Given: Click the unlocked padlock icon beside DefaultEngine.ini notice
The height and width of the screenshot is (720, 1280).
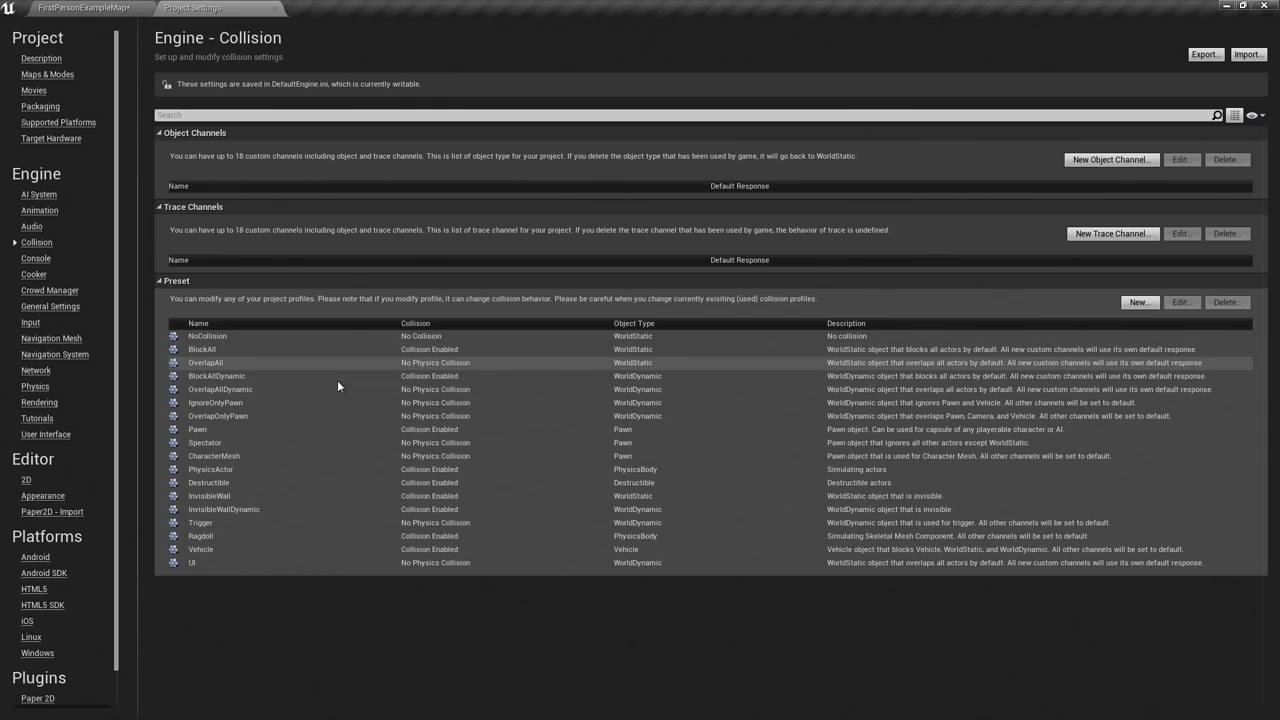Looking at the screenshot, I should [167, 85].
